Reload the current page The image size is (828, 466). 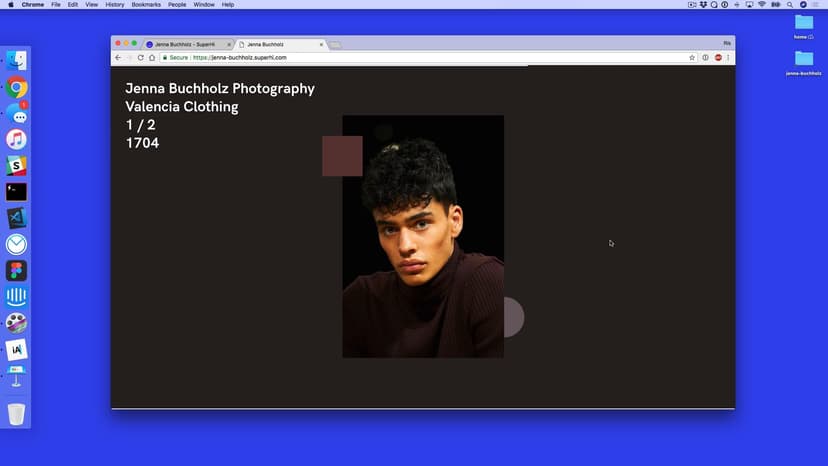140,58
